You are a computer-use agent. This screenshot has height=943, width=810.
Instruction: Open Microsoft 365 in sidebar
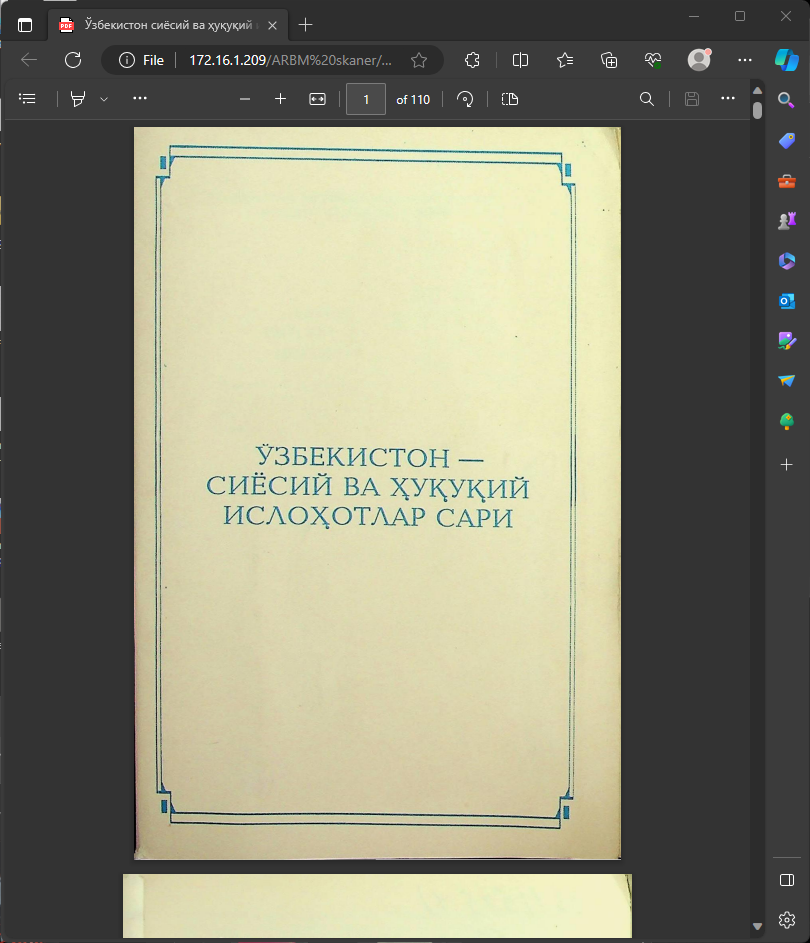point(787,261)
